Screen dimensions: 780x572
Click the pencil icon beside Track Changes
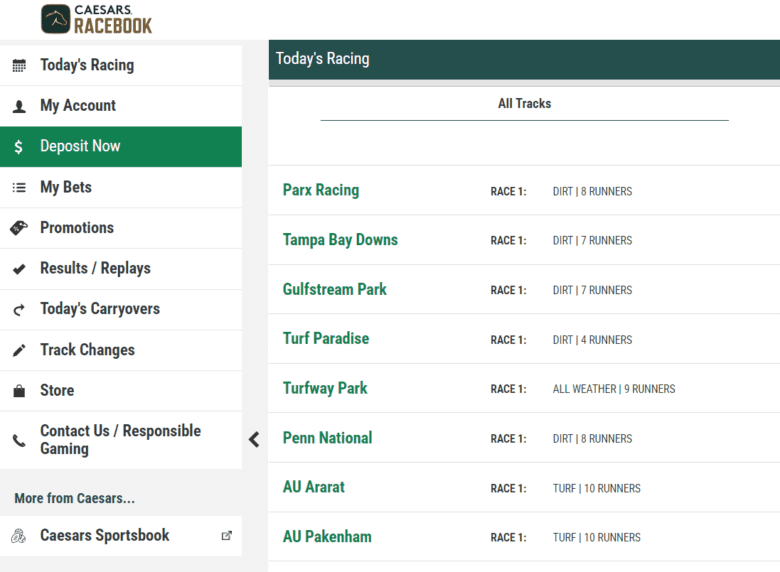[19, 350]
